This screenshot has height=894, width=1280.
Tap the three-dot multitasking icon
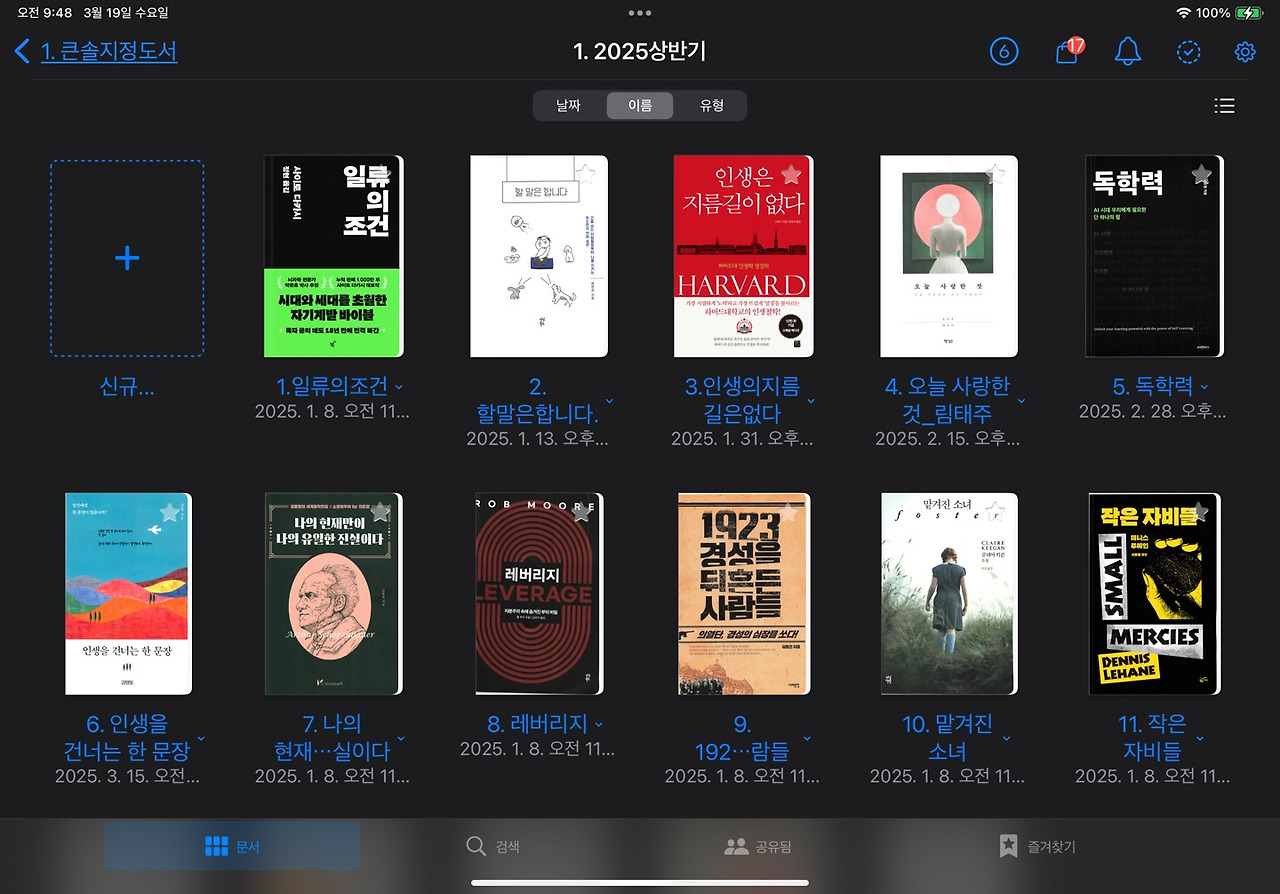[640, 13]
